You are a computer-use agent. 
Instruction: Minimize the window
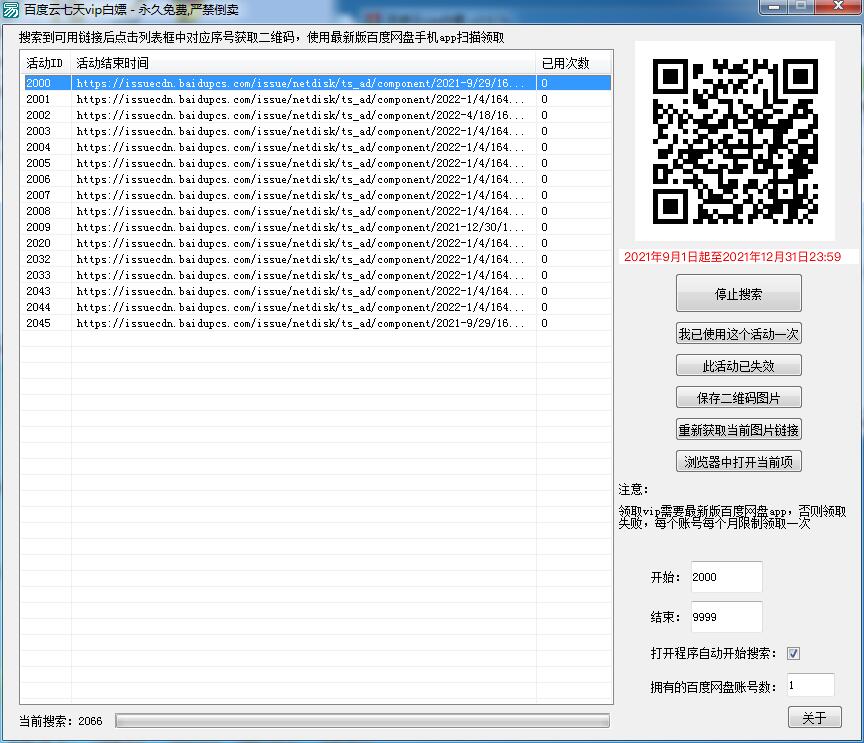(x=774, y=6)
